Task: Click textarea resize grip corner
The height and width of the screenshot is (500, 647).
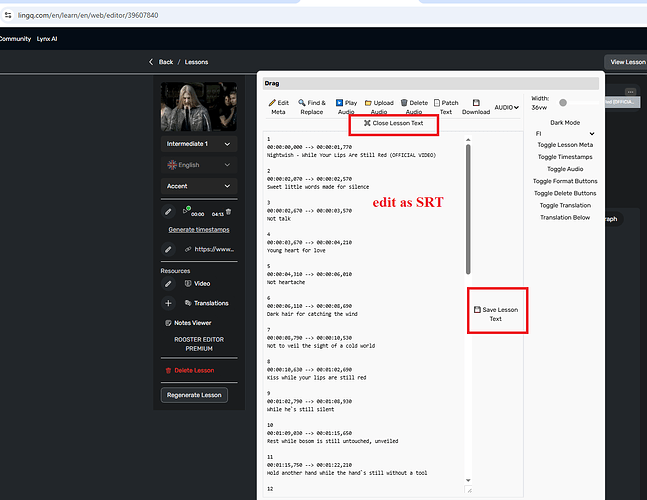Action: pos(469,490)
